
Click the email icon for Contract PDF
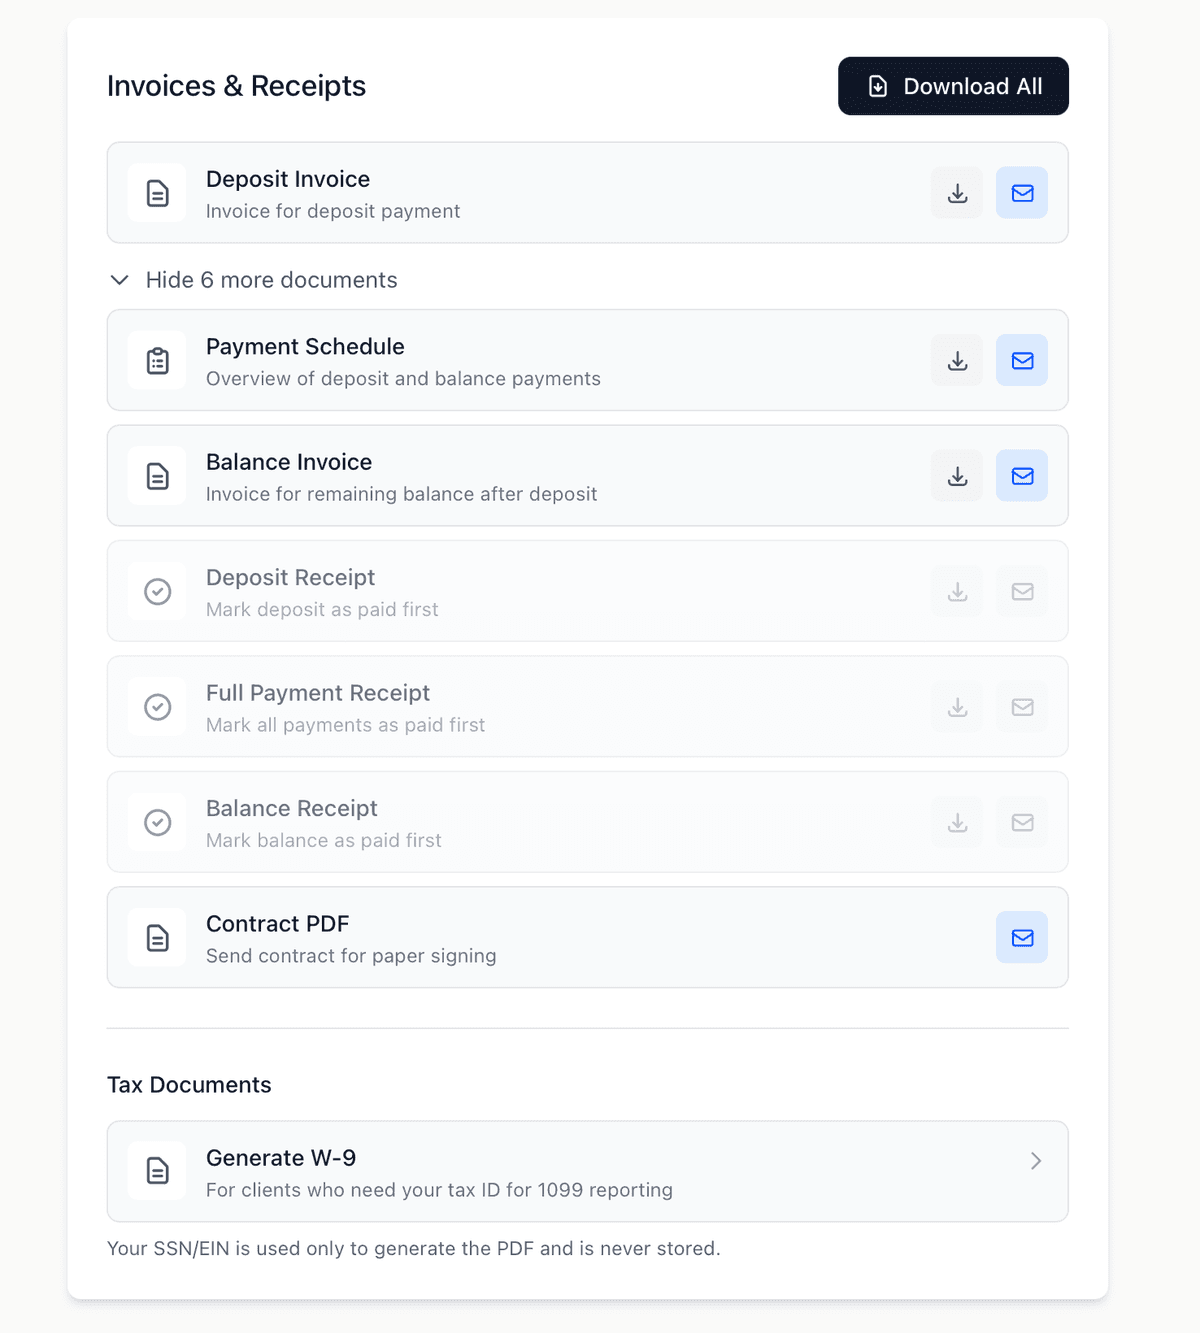coord(1021,938)
